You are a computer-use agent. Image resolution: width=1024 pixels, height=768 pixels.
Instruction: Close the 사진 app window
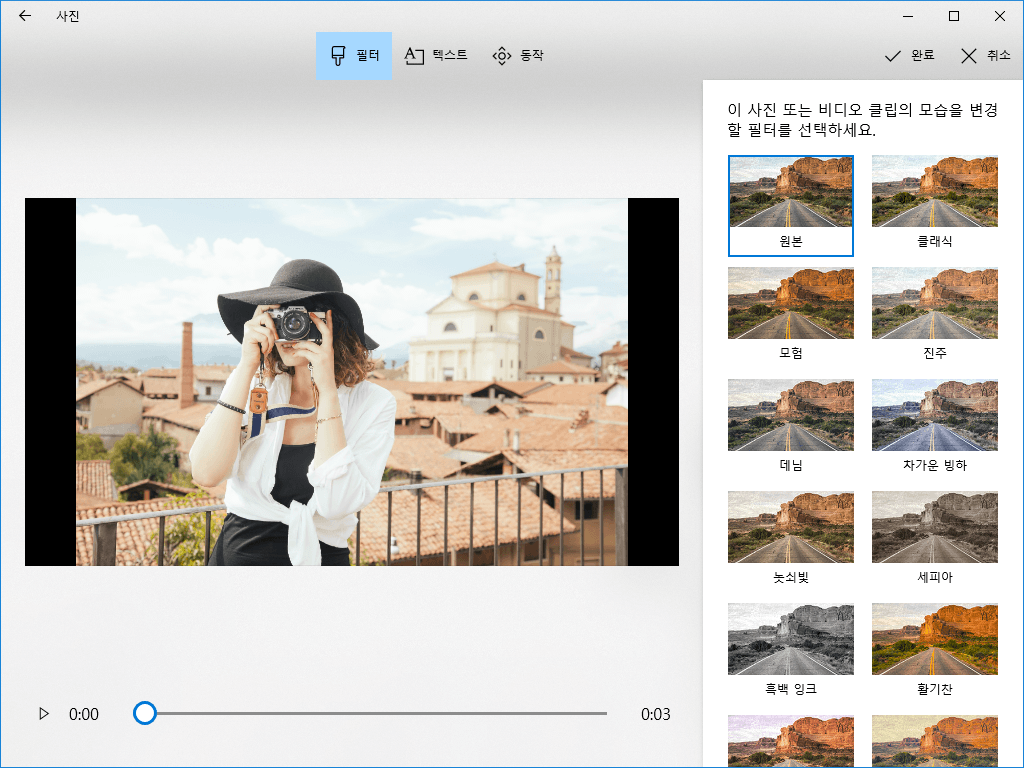tap(999, 16)
